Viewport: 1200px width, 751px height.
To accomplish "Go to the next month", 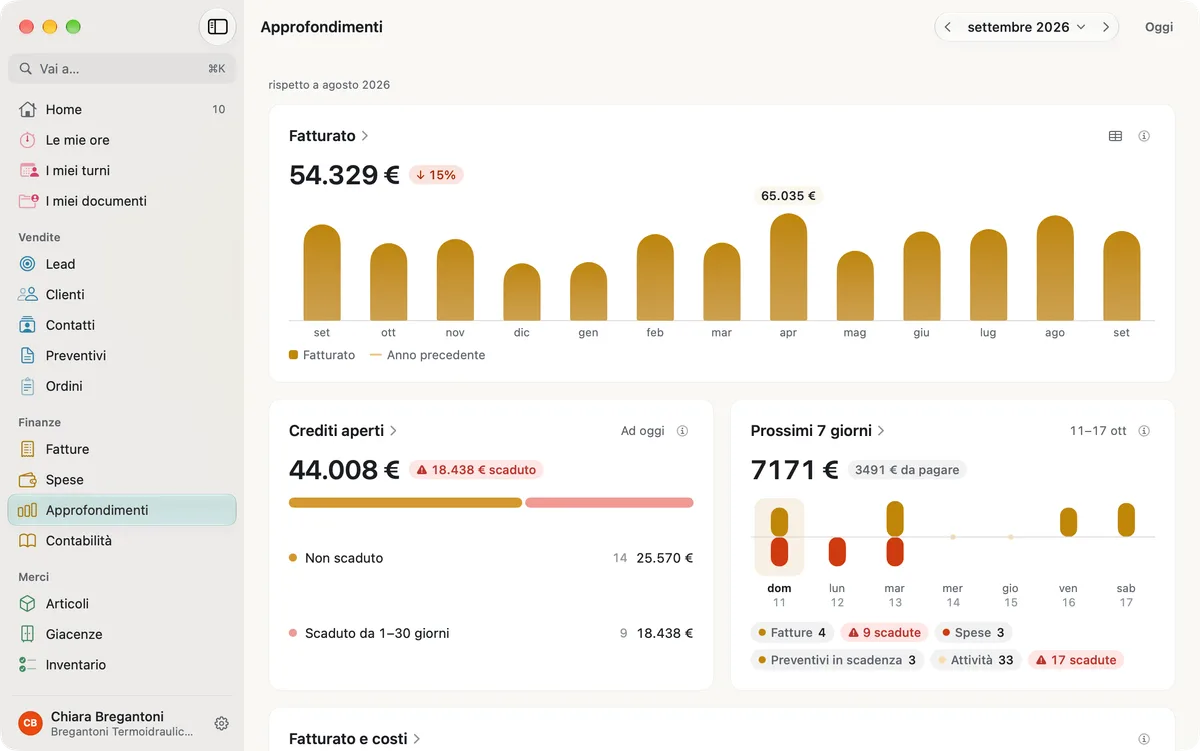I will [x=1105, y=27].
